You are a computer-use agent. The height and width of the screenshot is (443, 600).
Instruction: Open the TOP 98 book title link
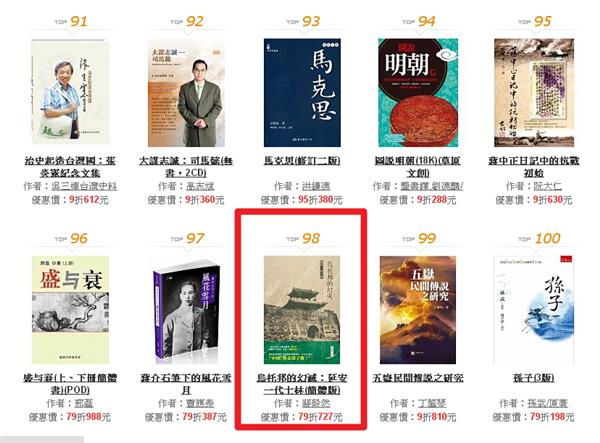pyautogui.click(x=302, y=384)
